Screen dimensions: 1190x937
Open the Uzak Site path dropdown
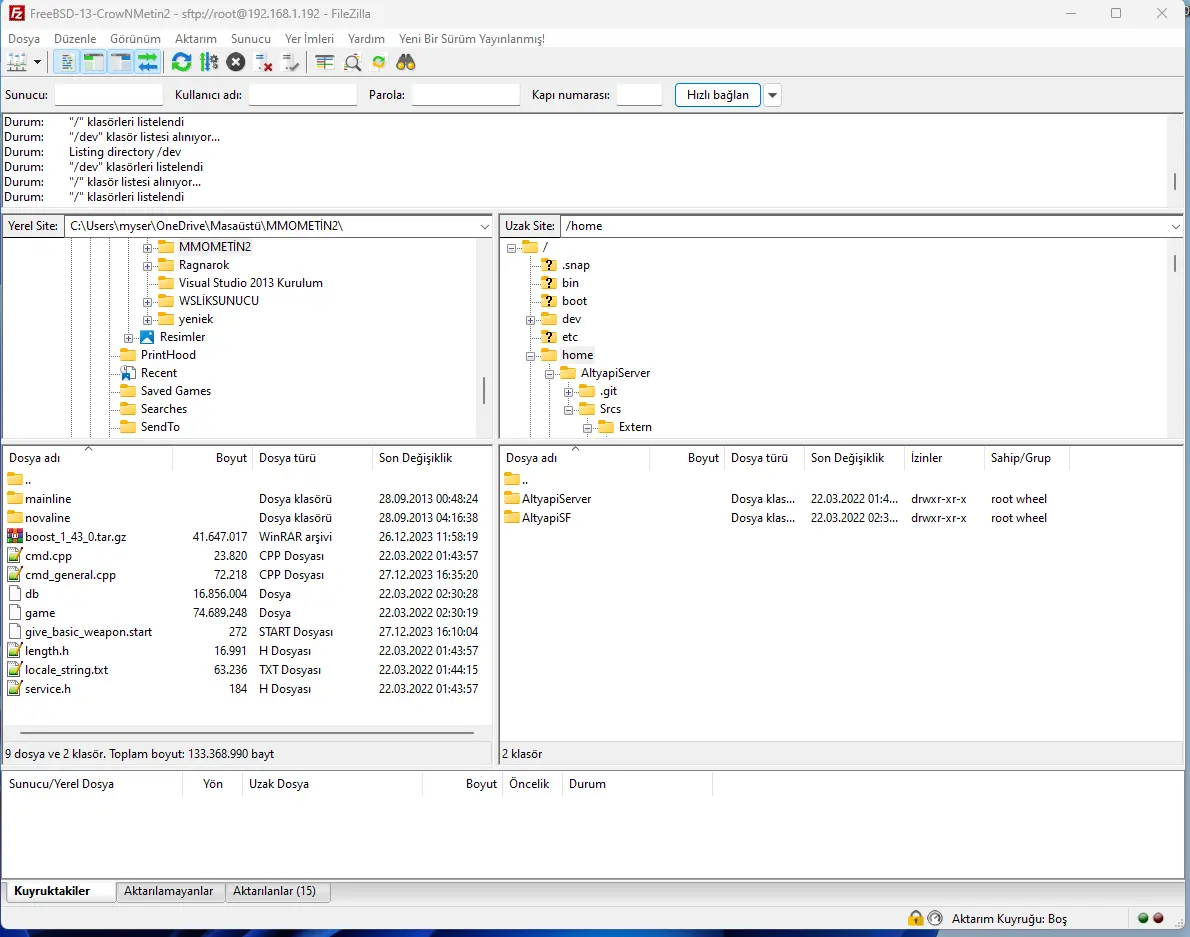click(1176, 226)
